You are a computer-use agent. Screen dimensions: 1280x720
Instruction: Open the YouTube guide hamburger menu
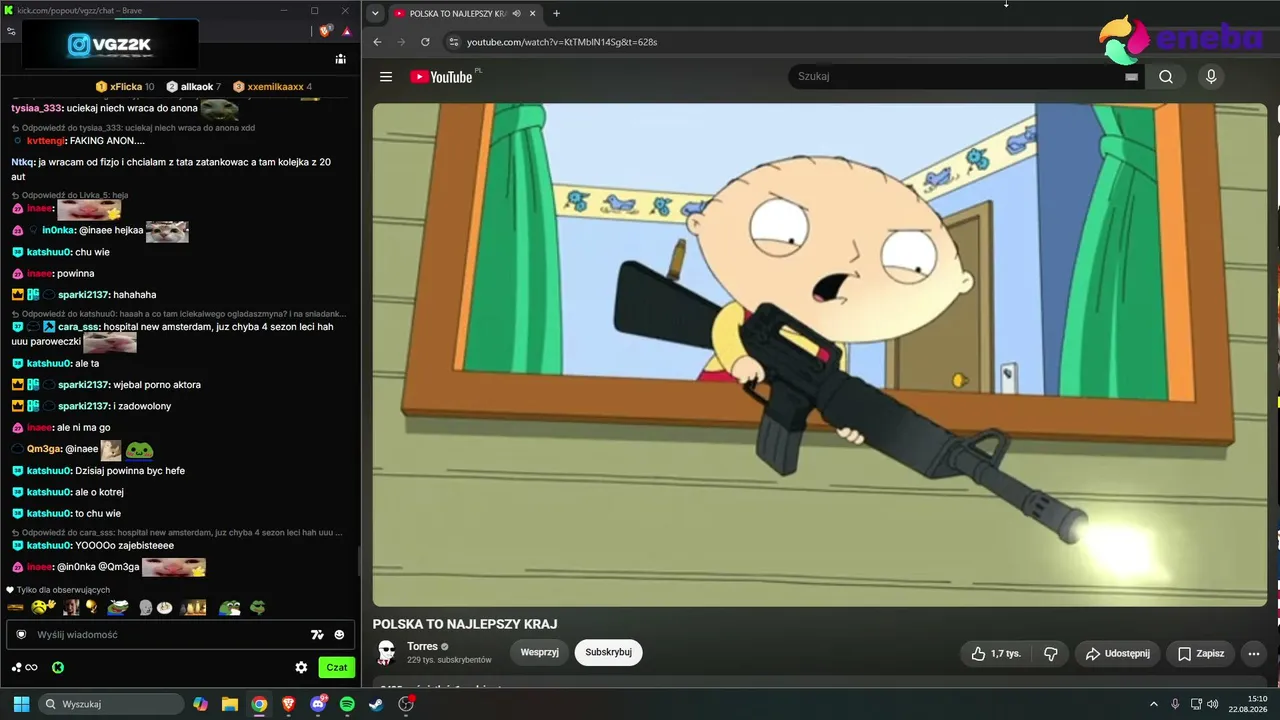[x=386, y=77]
